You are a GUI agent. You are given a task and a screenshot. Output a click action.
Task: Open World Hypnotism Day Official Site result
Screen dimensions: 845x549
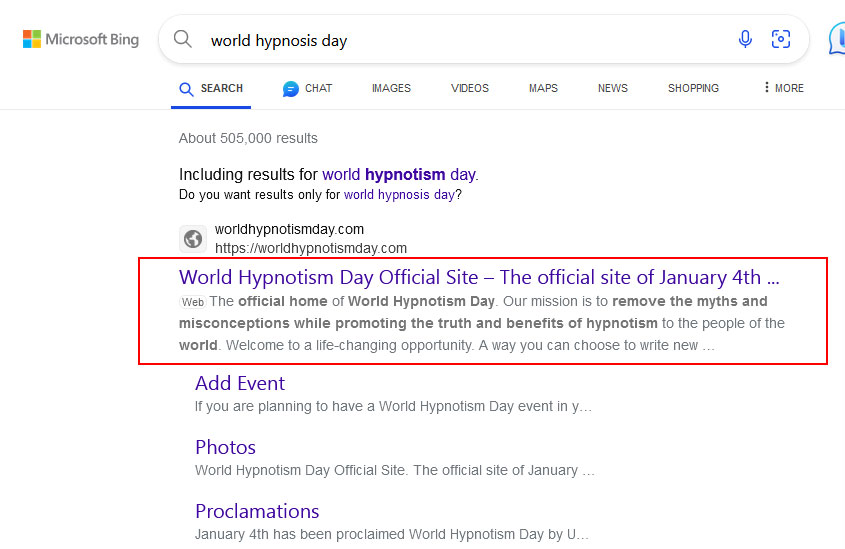click(479, 277)
